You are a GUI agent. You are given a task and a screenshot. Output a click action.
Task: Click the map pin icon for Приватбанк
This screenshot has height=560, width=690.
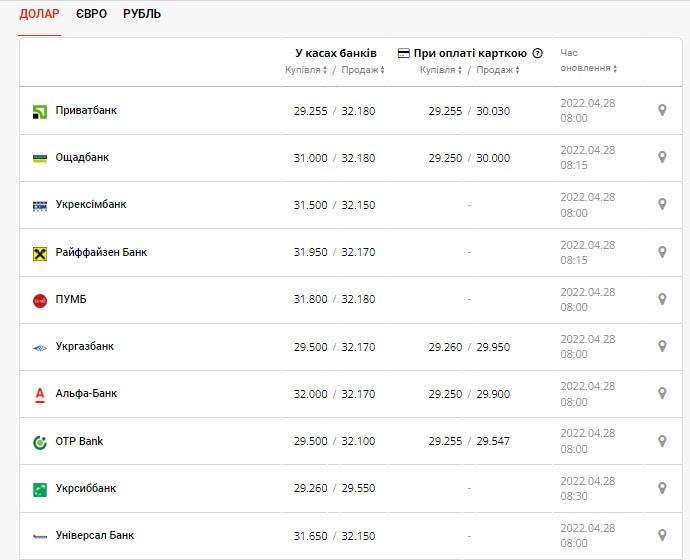pos(662,110)
